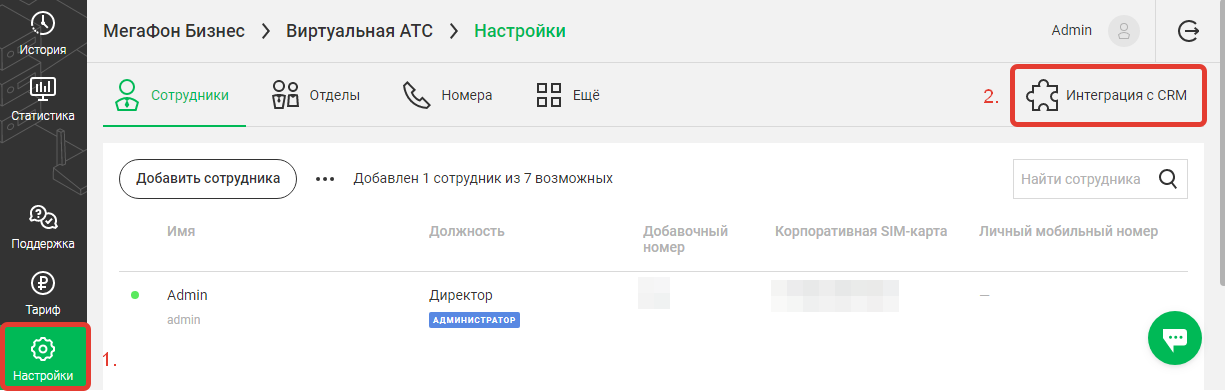The image size is (1225, 391).
Task: Go to Виртуальная АТС breadcrumb
Action: [360, 31]
